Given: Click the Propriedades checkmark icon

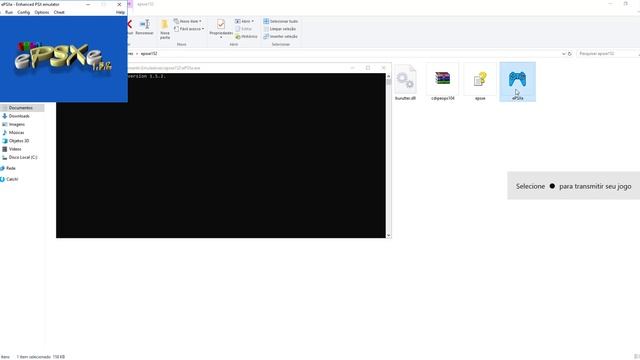Looking at the screenshot, I should coord(221,24).
